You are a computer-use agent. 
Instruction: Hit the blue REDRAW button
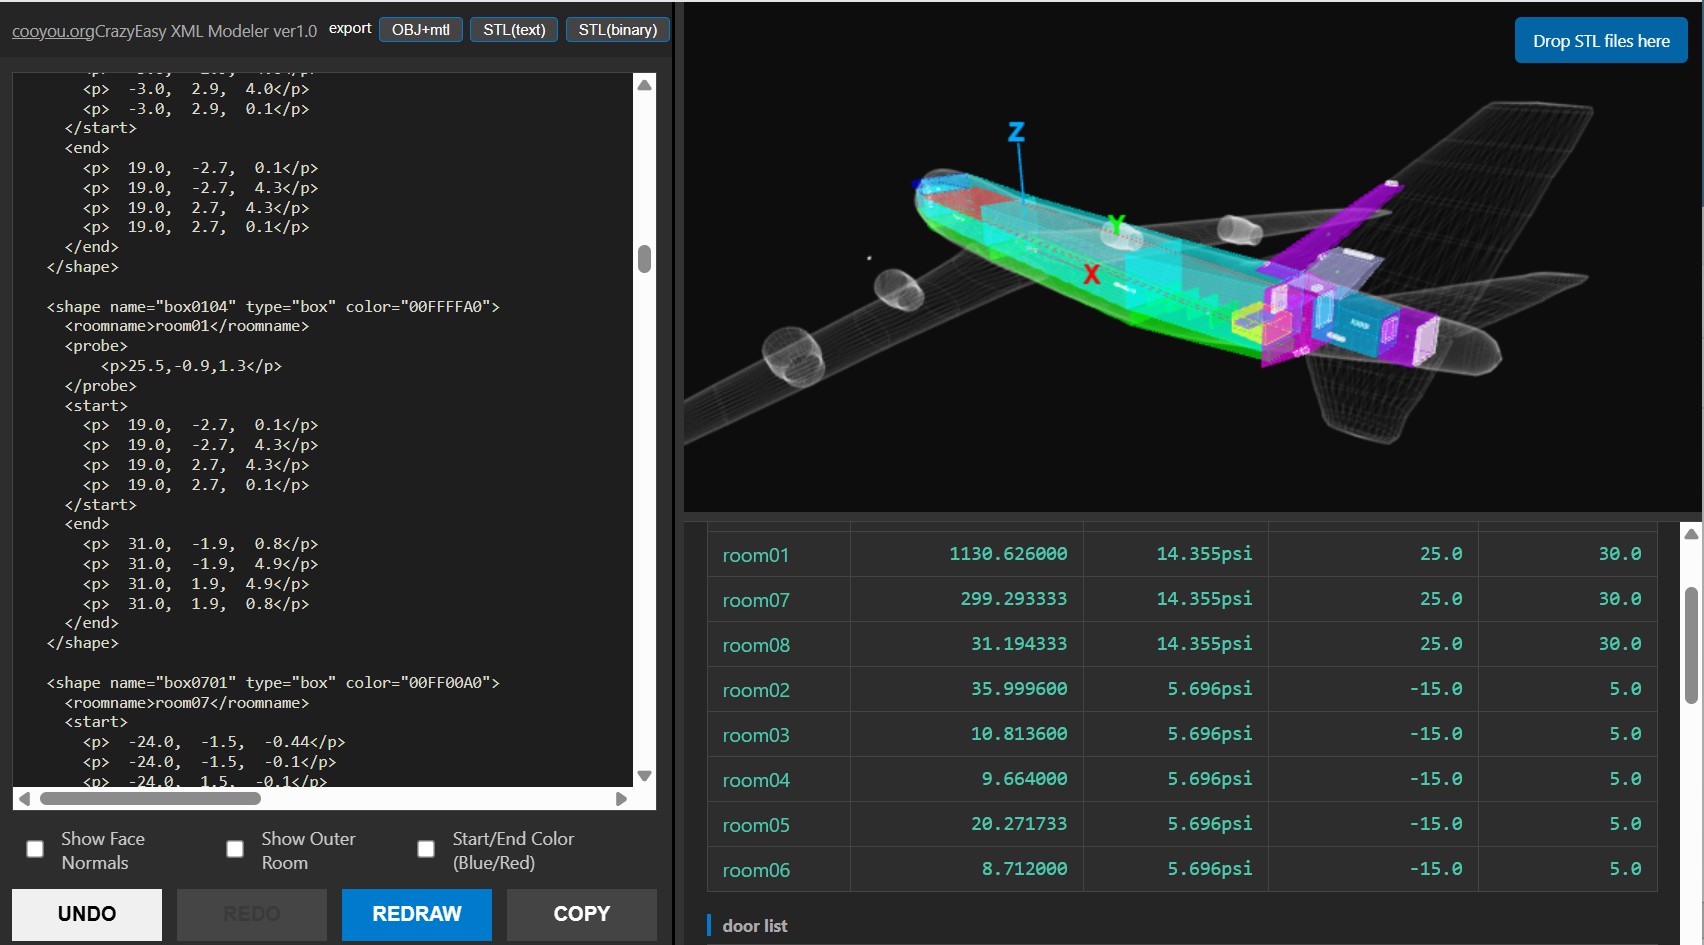point(417,914)
